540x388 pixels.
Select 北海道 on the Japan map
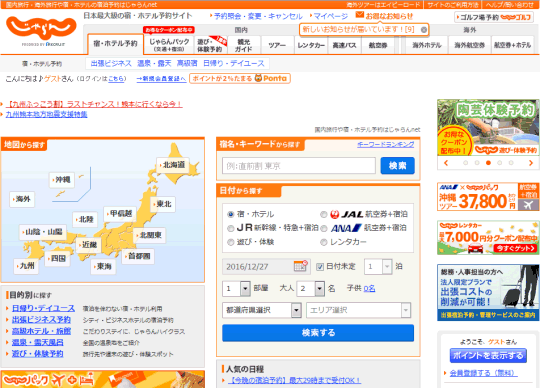pyautogui.click(x=173, y=165)
